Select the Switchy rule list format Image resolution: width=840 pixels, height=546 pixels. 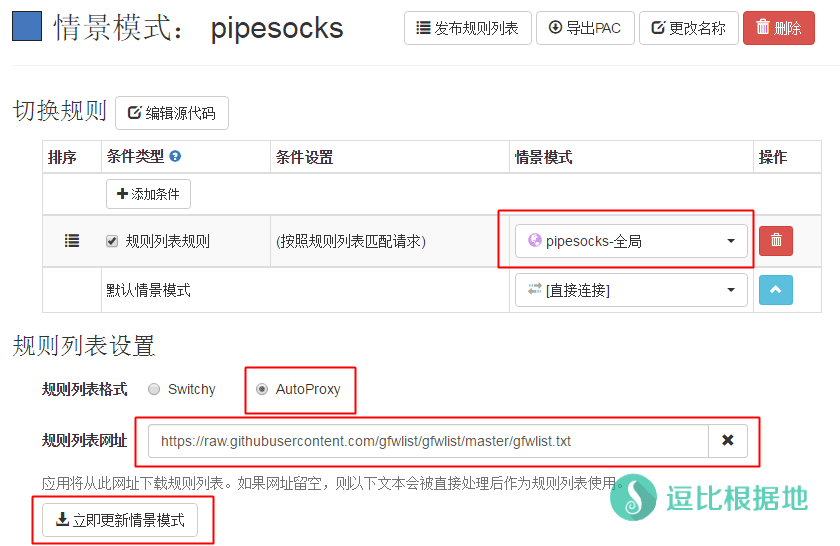[154, 389]
